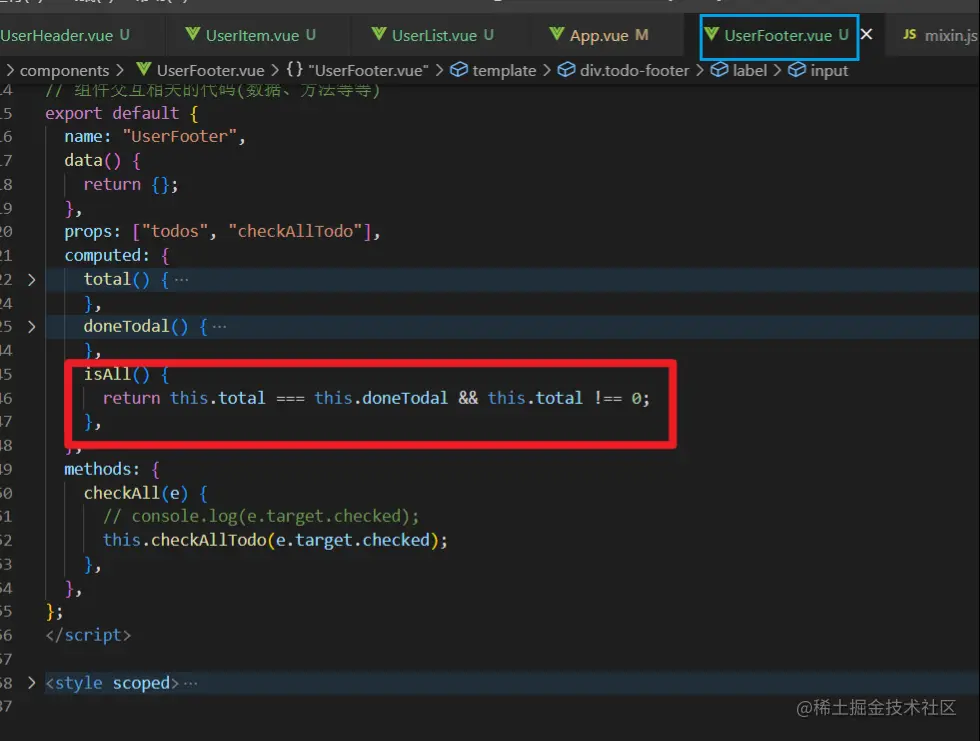
Task: Click the cube icon before div.todo-footer
Action: click(566, 69)
